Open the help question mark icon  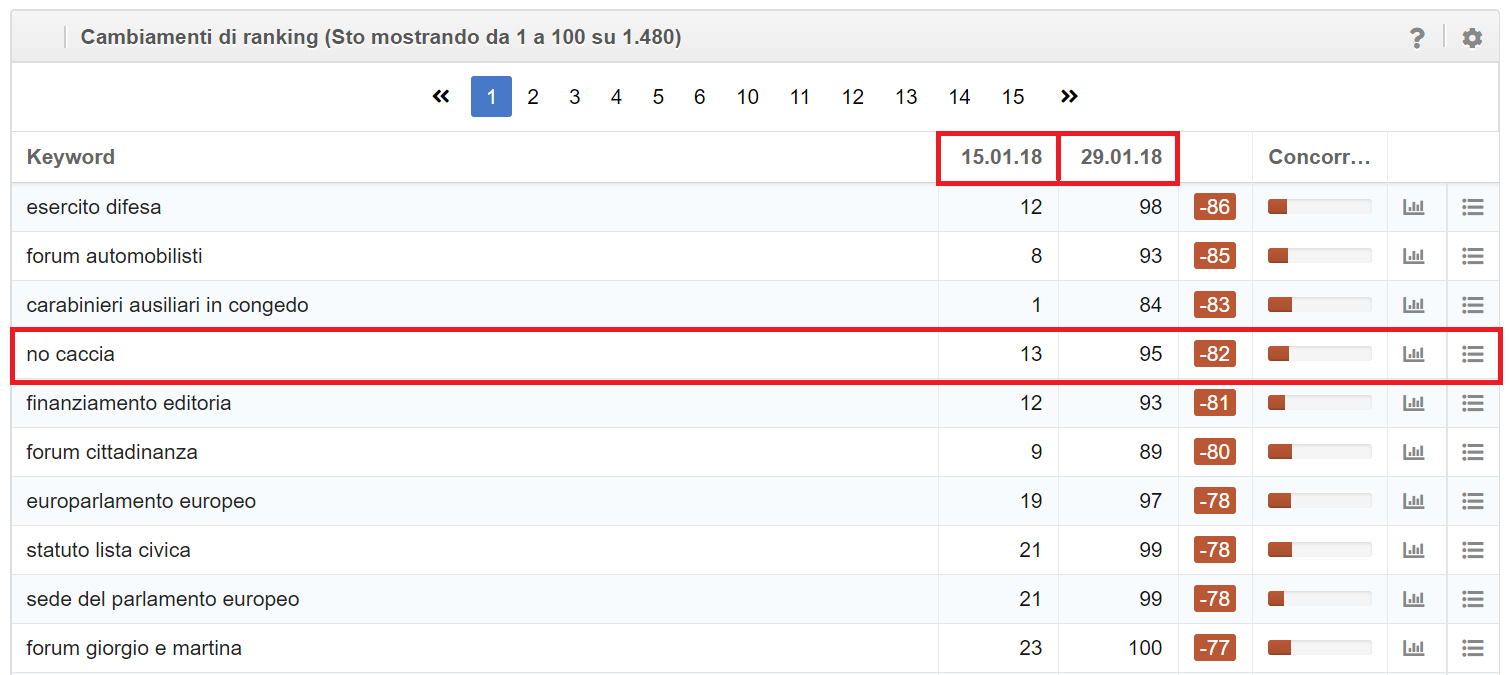click(x=1416, y=38)
